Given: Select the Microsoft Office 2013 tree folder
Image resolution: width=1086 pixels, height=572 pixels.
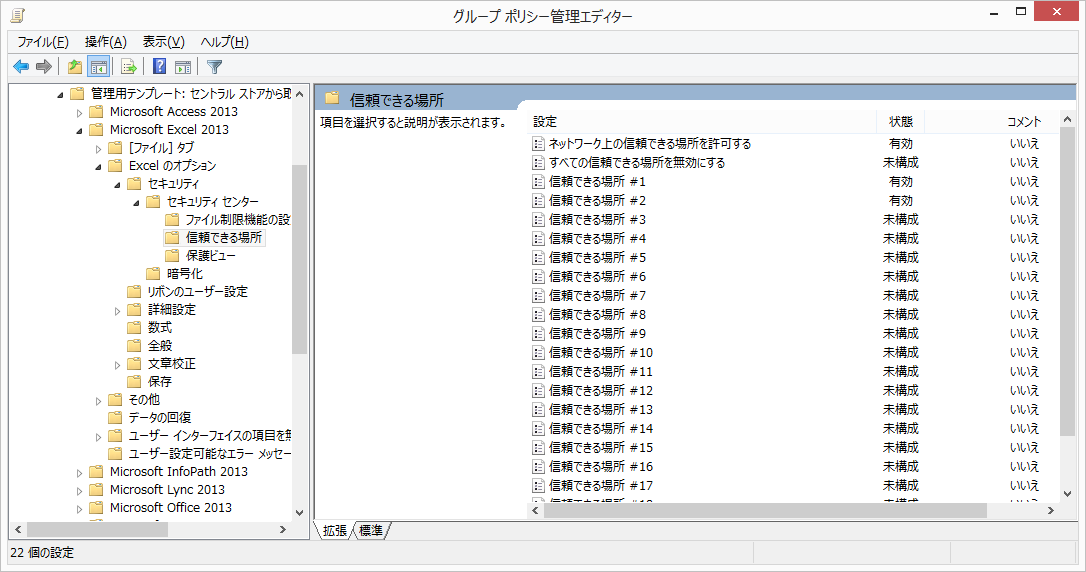Looking at the screenshot, I should click(x=170, y=508).
